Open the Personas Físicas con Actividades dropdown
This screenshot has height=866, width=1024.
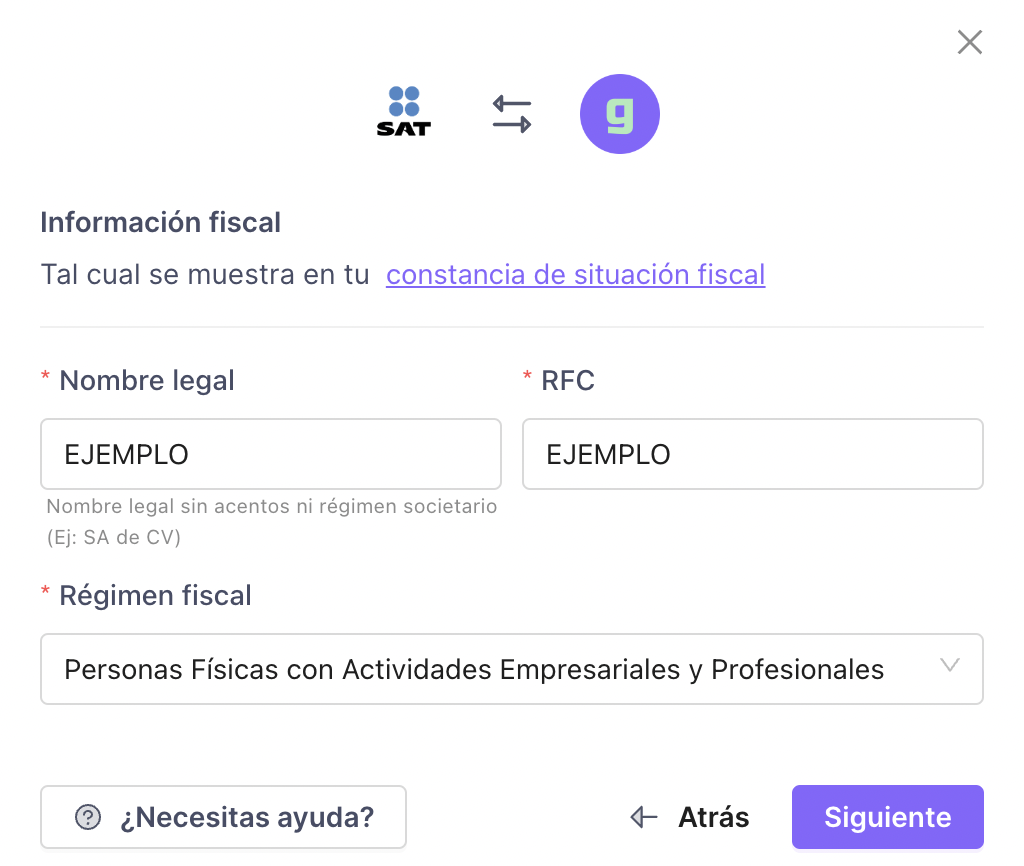[512, 669]
